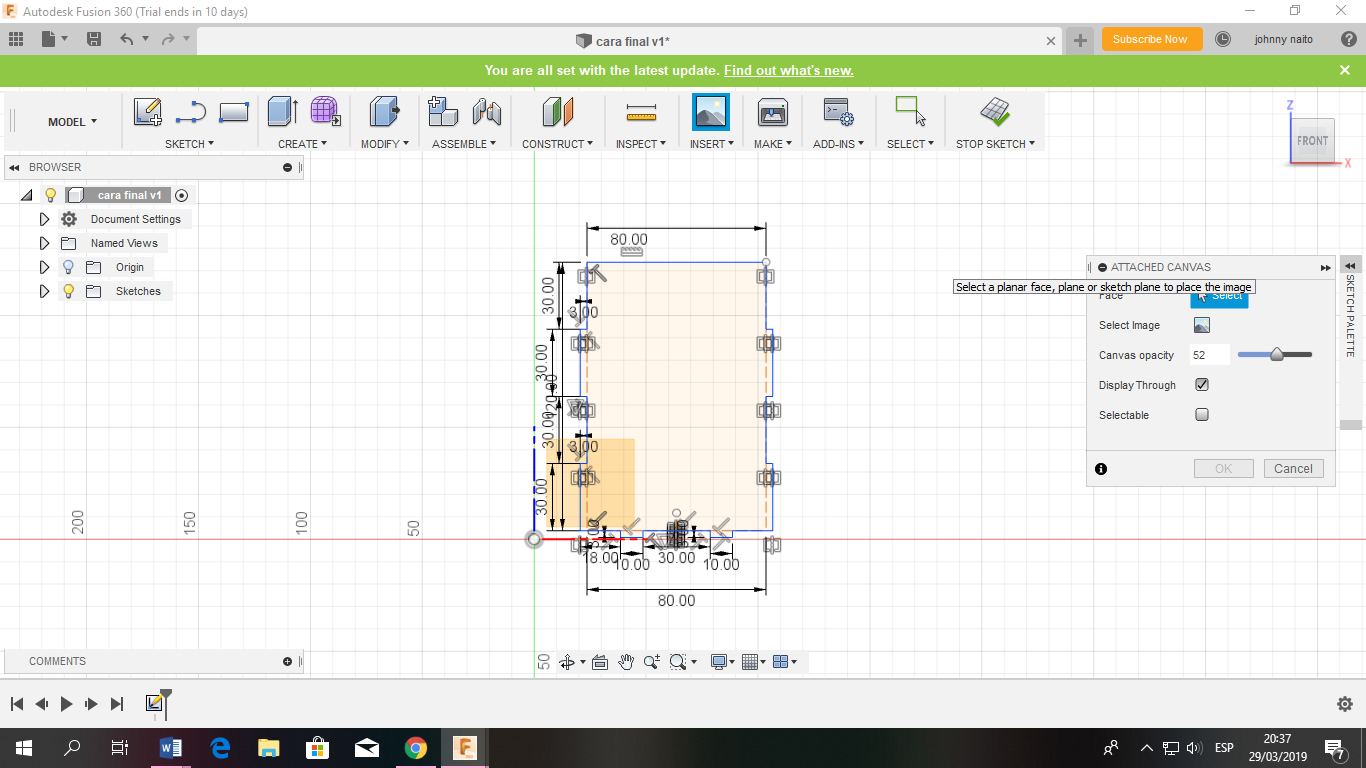
Task: Click the window Select tool icon
Action: click(x=910, y=111)
